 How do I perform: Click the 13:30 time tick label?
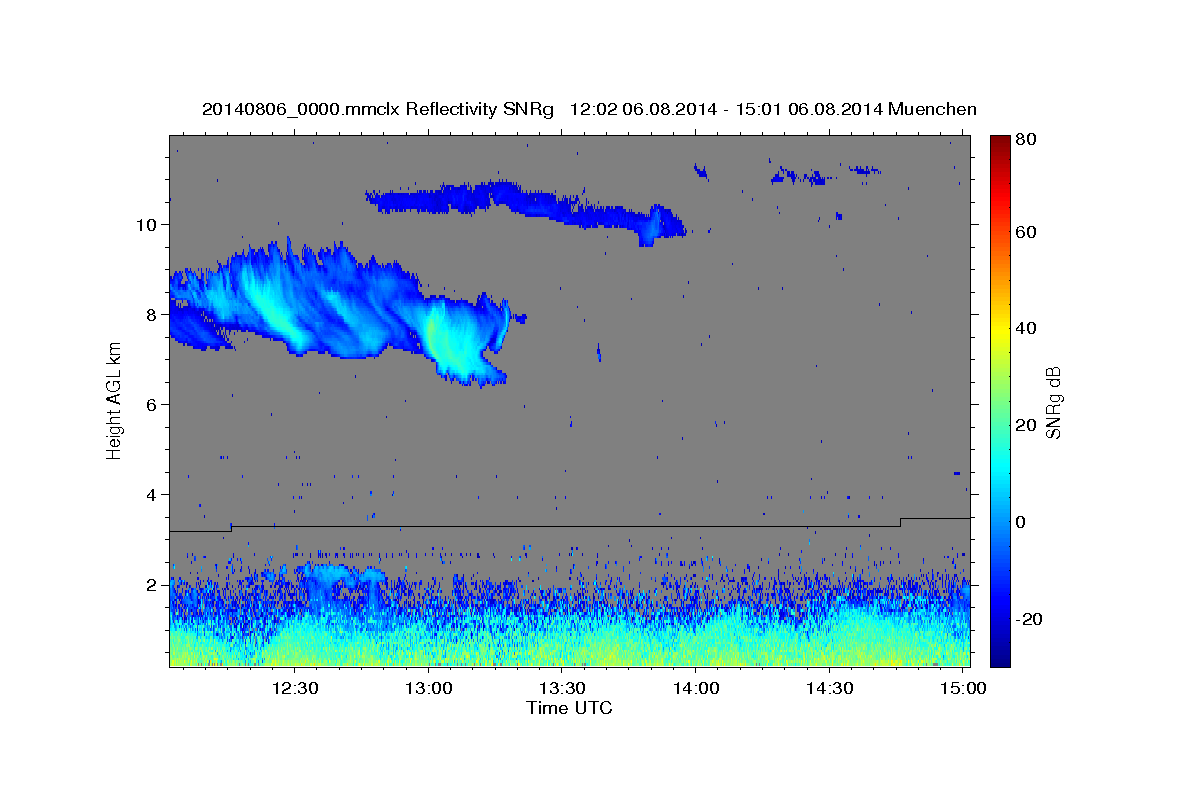[563, 688]
